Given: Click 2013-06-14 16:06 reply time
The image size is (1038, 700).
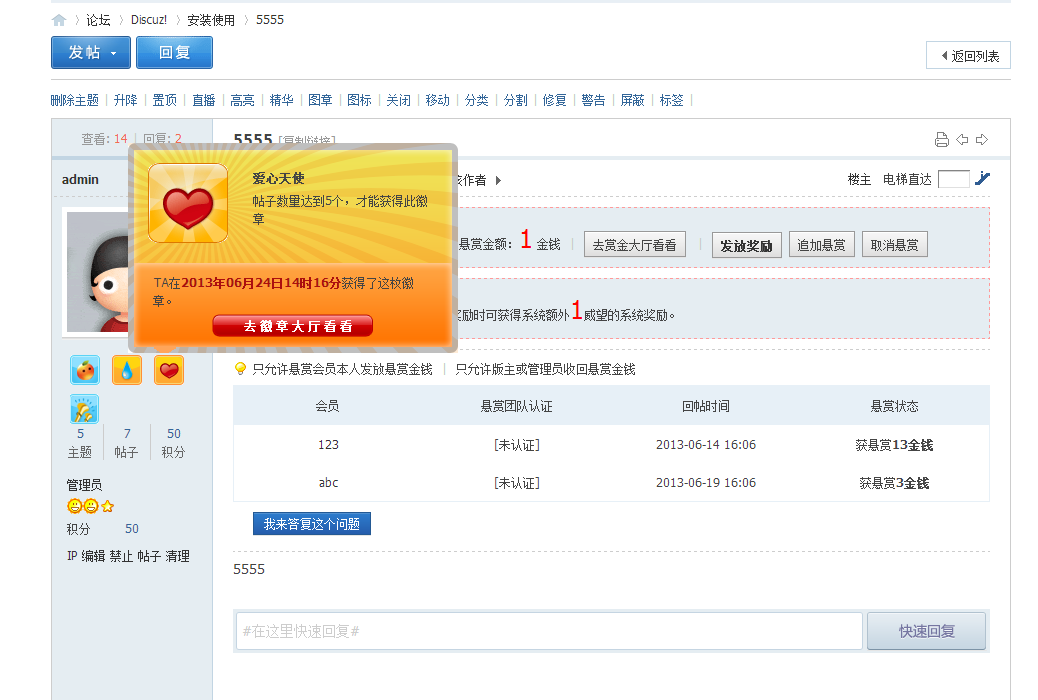Looking at the screenshot, I should click(706, 444).
